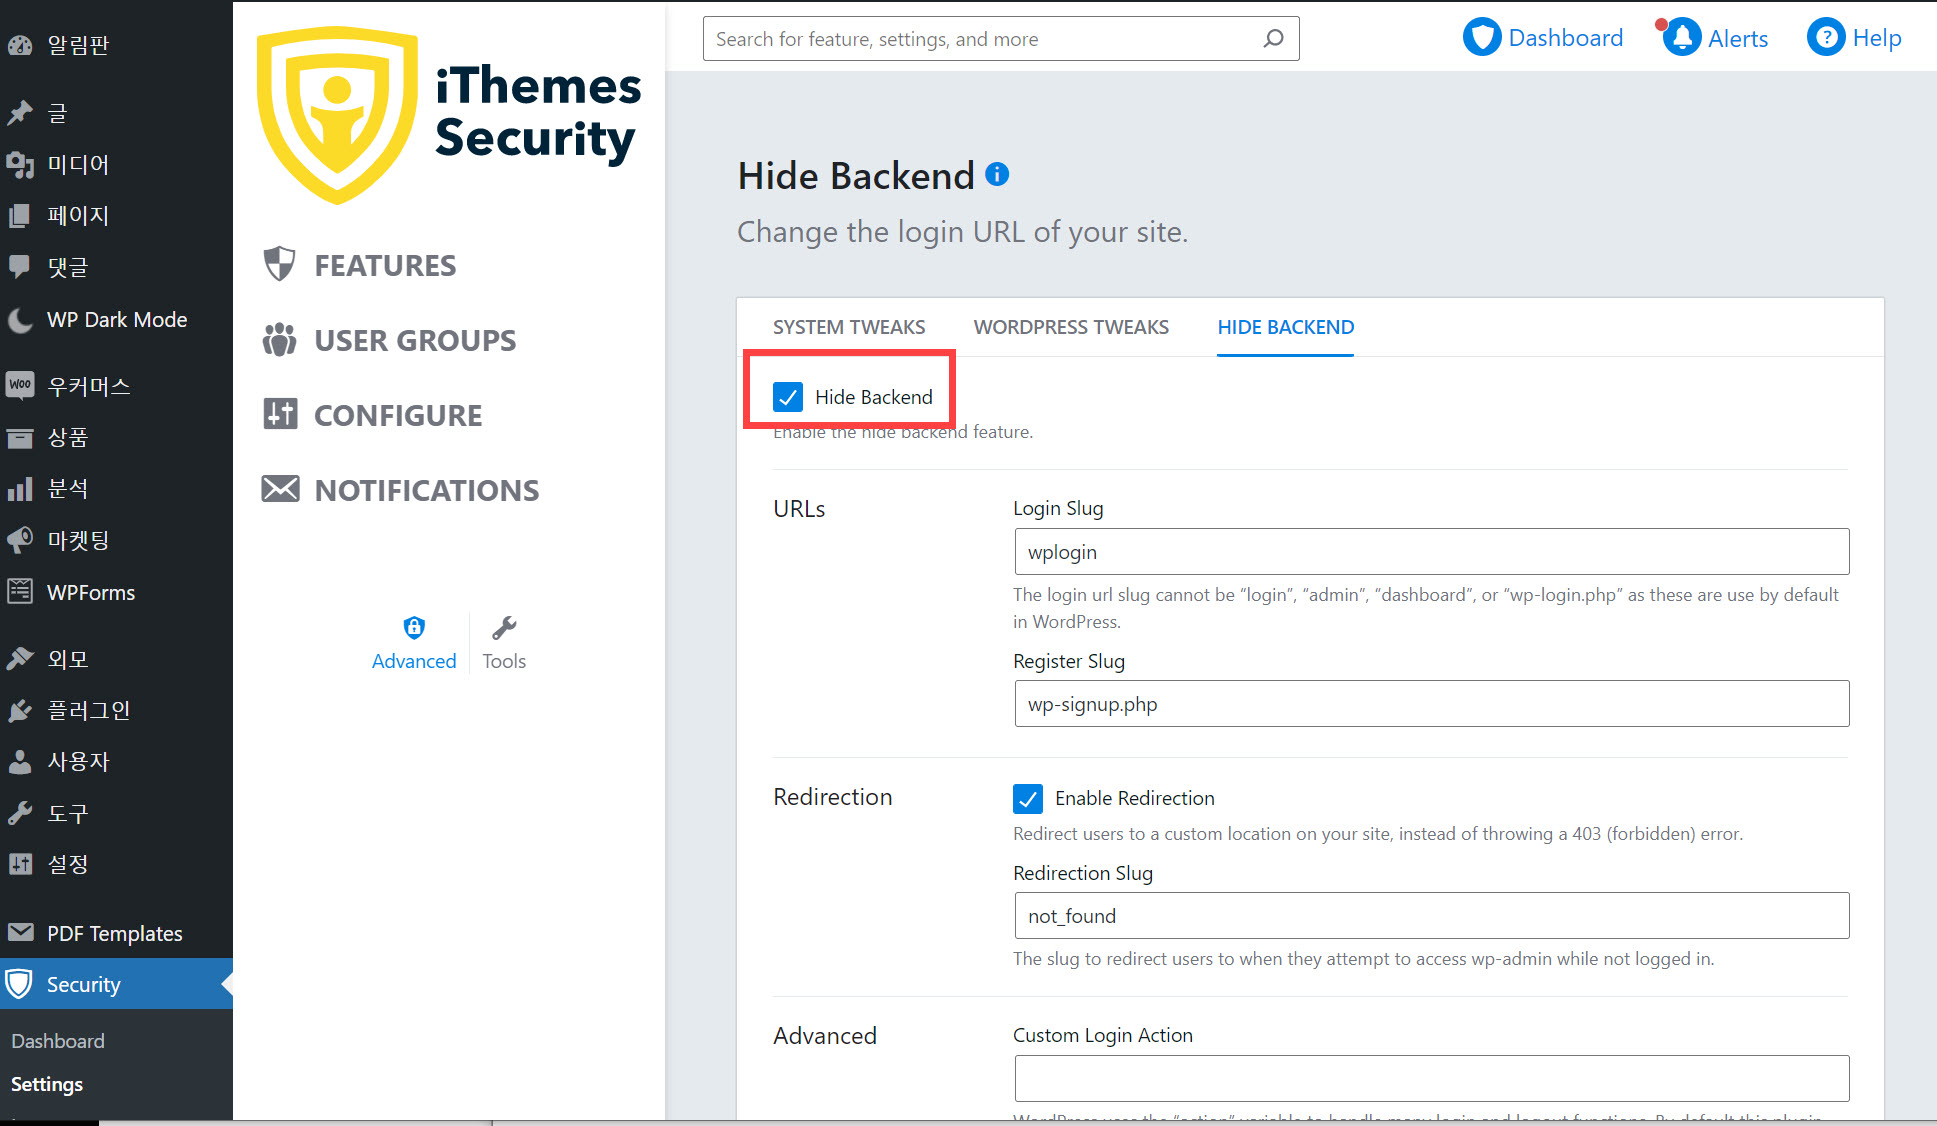Open Security Dashboard submenu link
The image size is (1937, 1126).
[x=58, y=1041]
